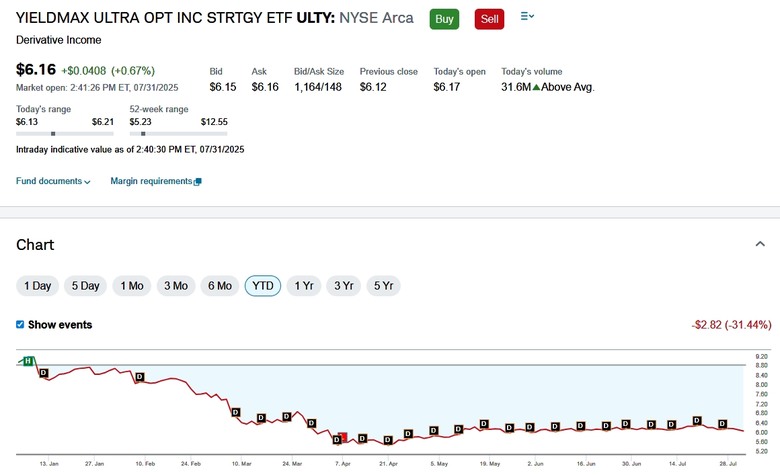Select the 5 Day chart range
This screenshot has width=780, height=475.
[85, 286]
